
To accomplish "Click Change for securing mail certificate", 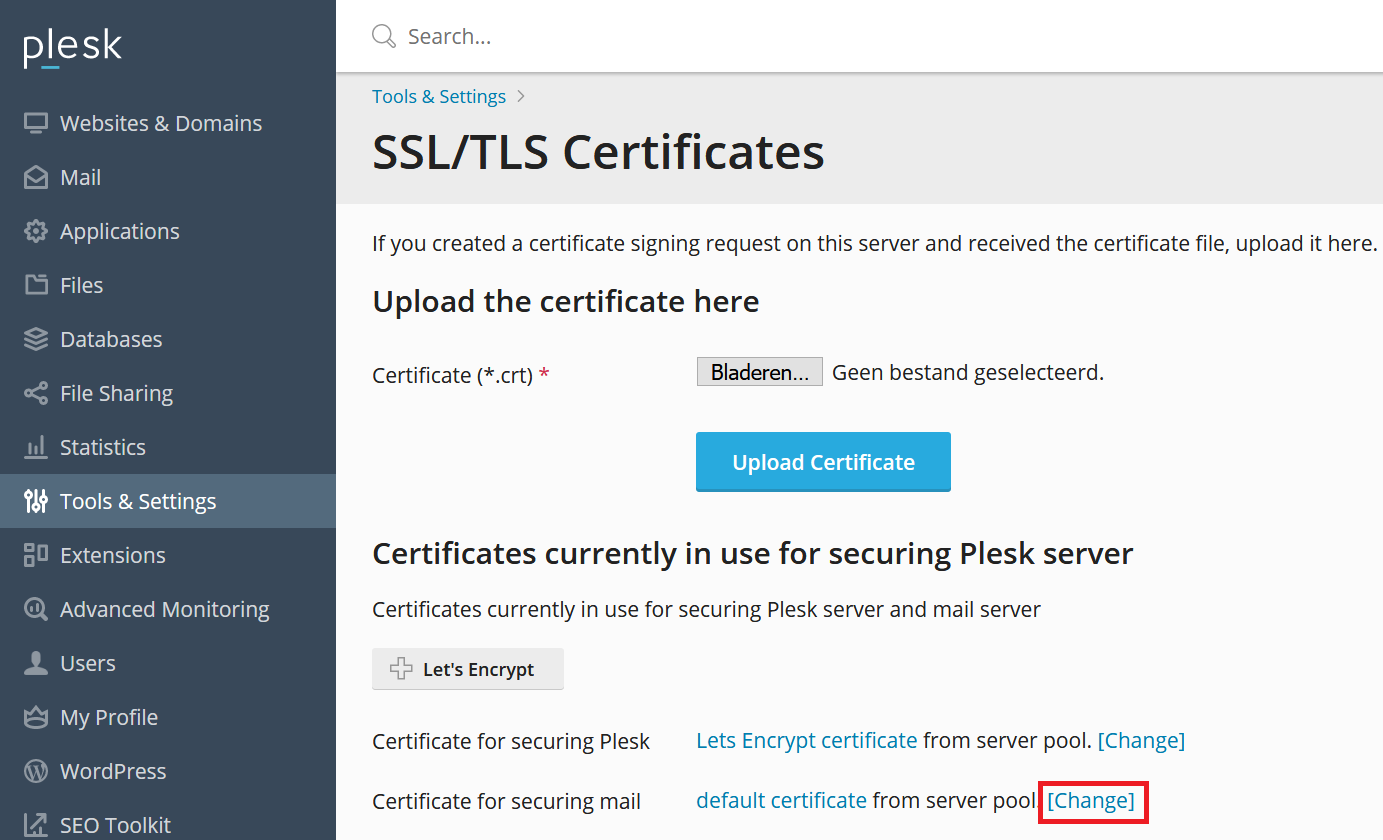I will coord(1091,801).
